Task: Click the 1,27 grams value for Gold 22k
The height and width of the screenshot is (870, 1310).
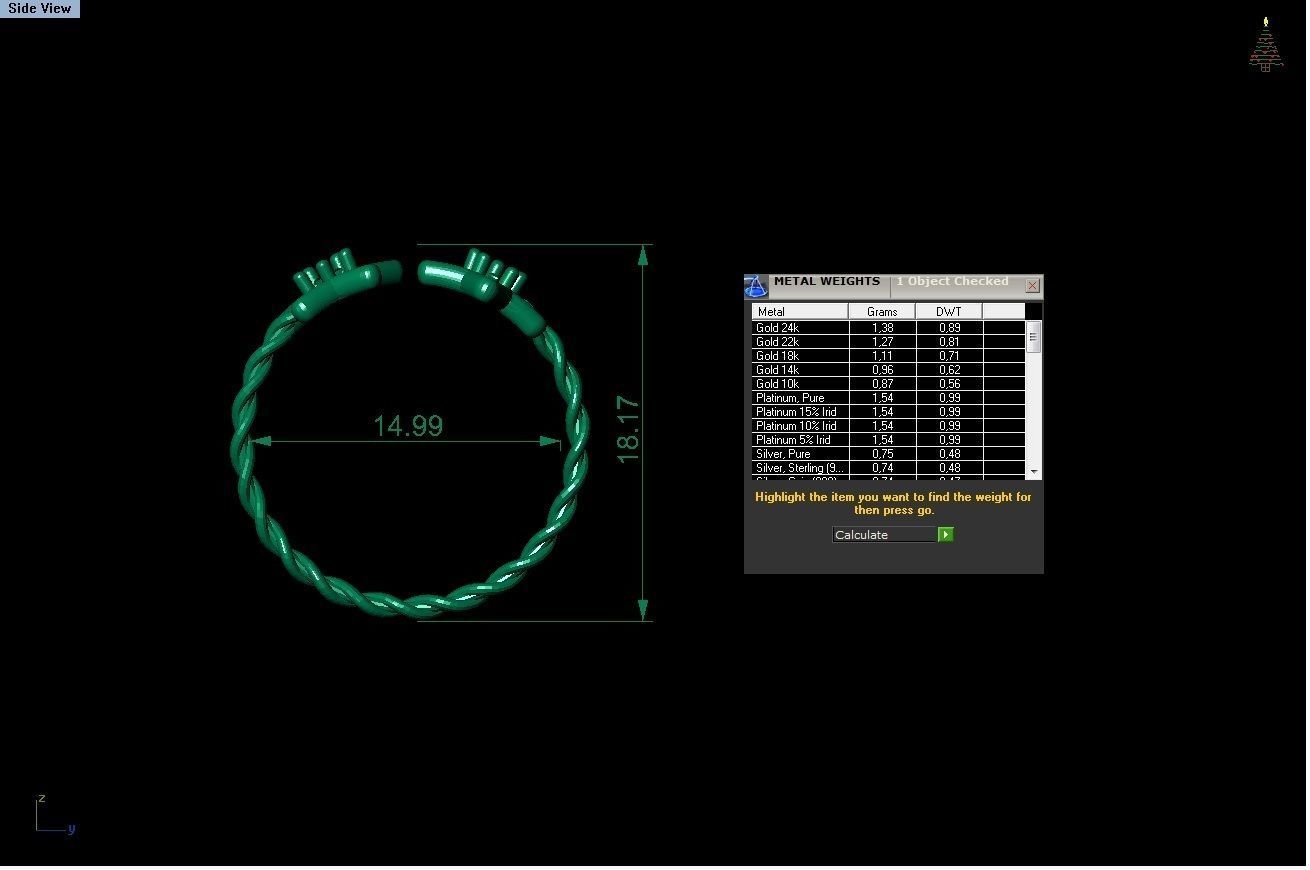Action: pyautogui.click(x=882, y=342)
